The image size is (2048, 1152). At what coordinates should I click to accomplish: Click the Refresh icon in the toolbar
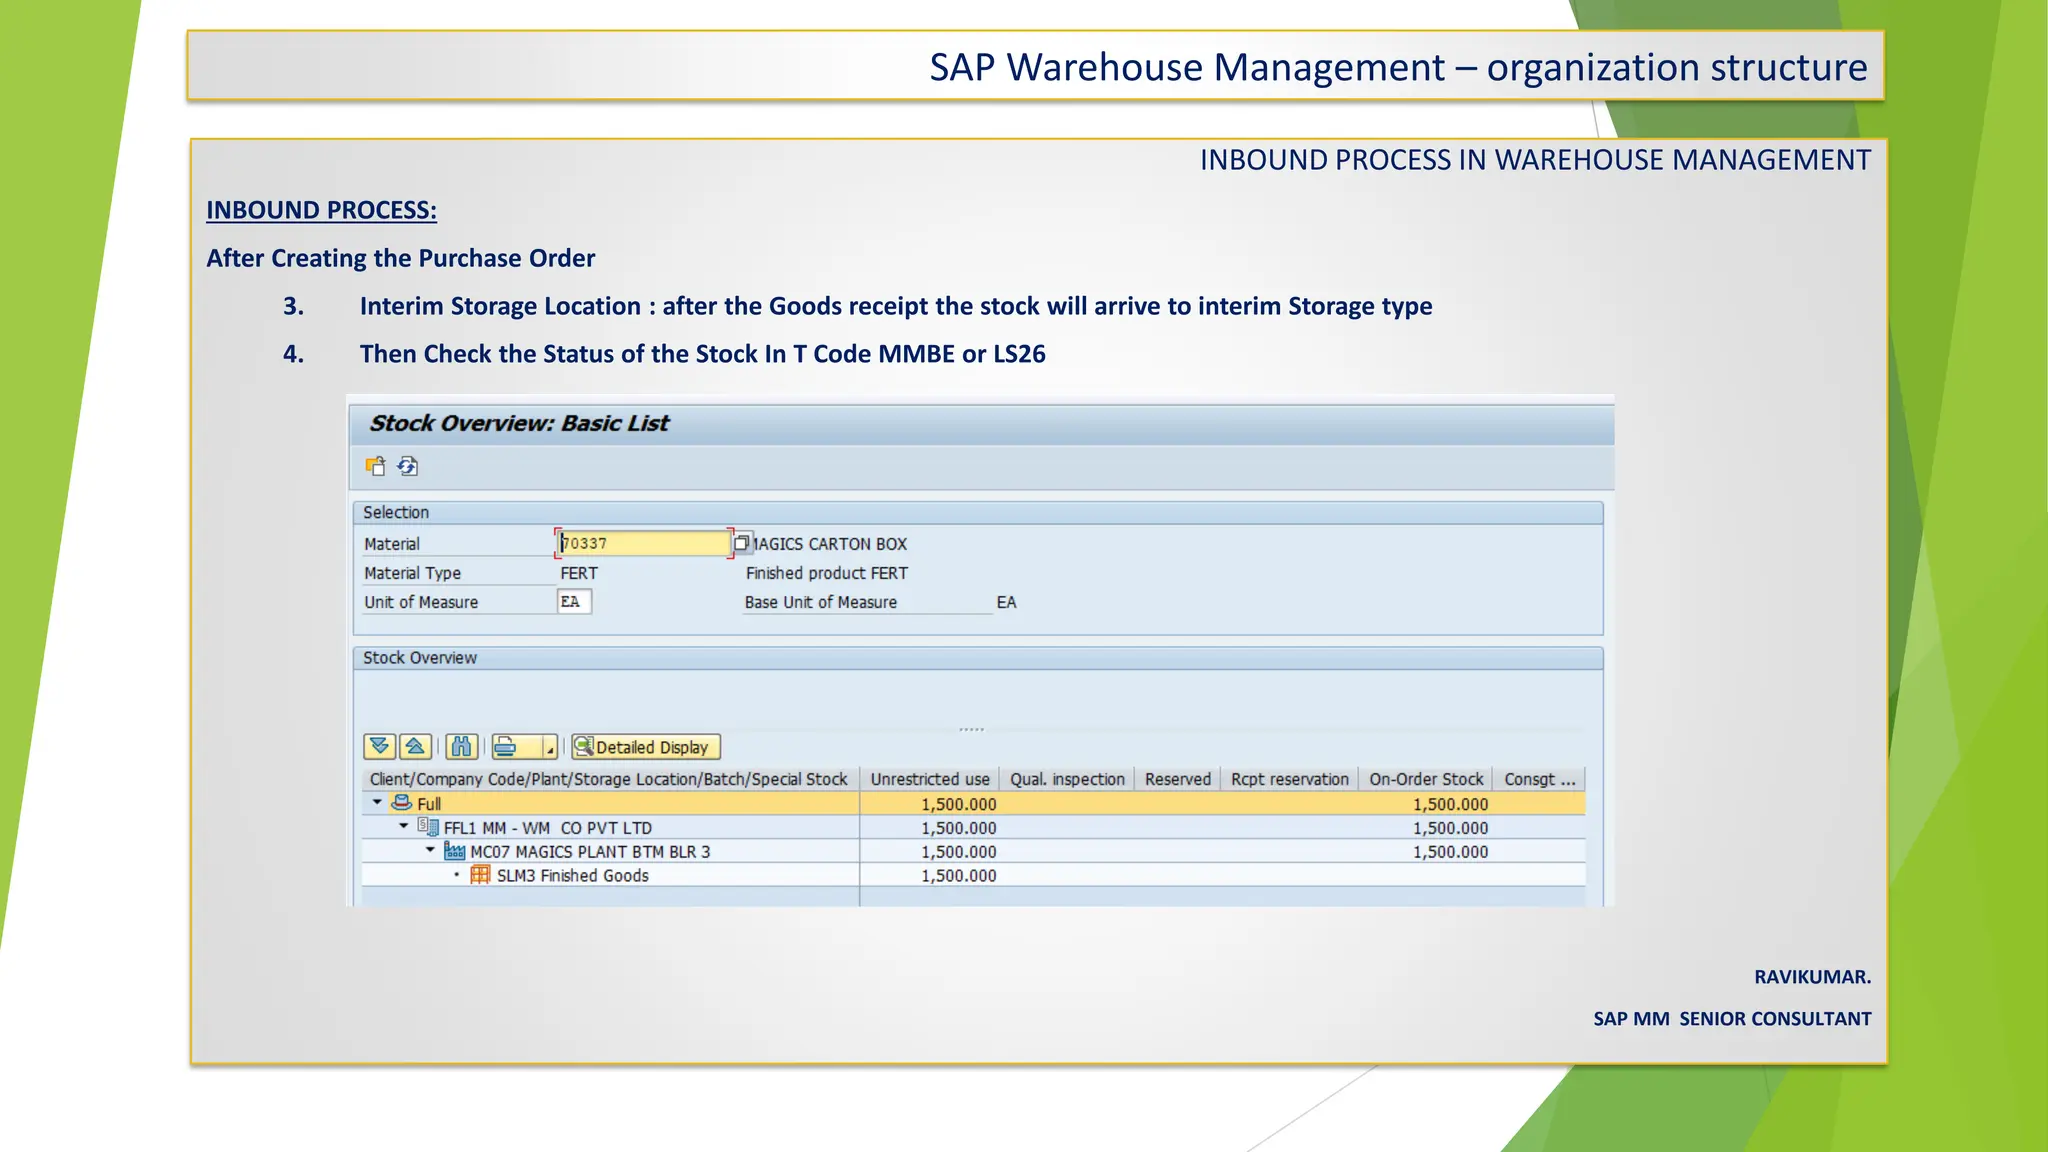(x=408, y=466)
